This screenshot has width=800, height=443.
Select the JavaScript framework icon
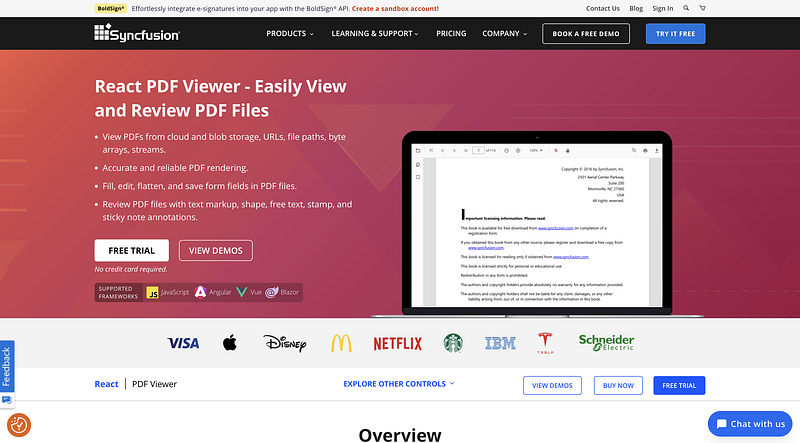coord(152,292)
